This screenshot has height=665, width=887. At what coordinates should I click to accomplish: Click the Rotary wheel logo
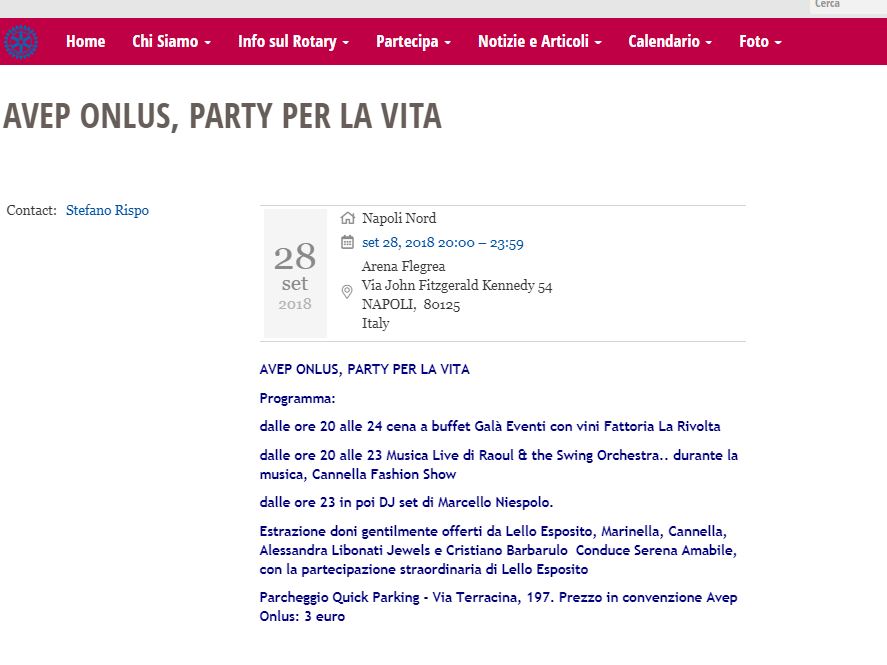20,42
